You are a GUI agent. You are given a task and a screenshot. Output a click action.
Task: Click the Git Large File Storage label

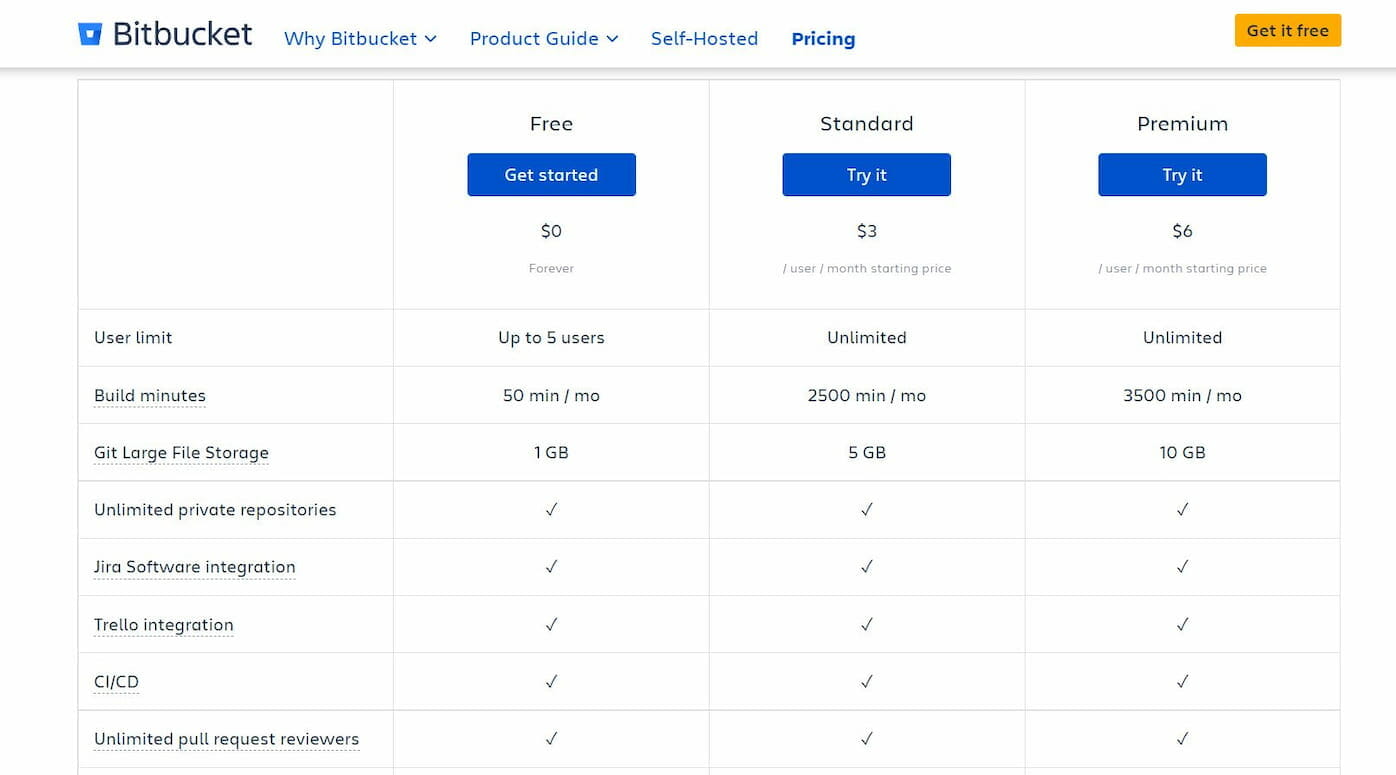click(181, 452)
